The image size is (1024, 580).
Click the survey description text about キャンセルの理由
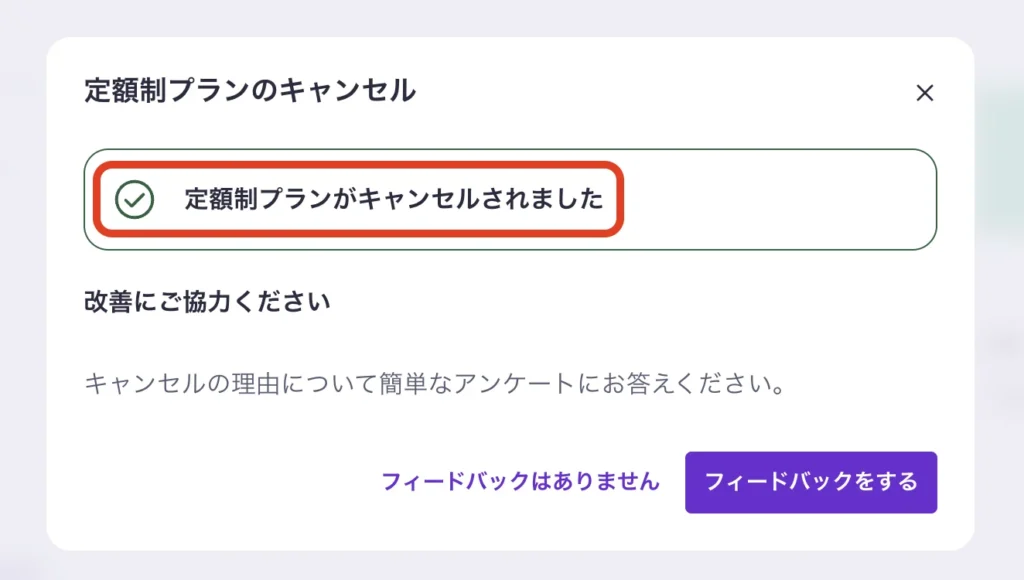433,383
